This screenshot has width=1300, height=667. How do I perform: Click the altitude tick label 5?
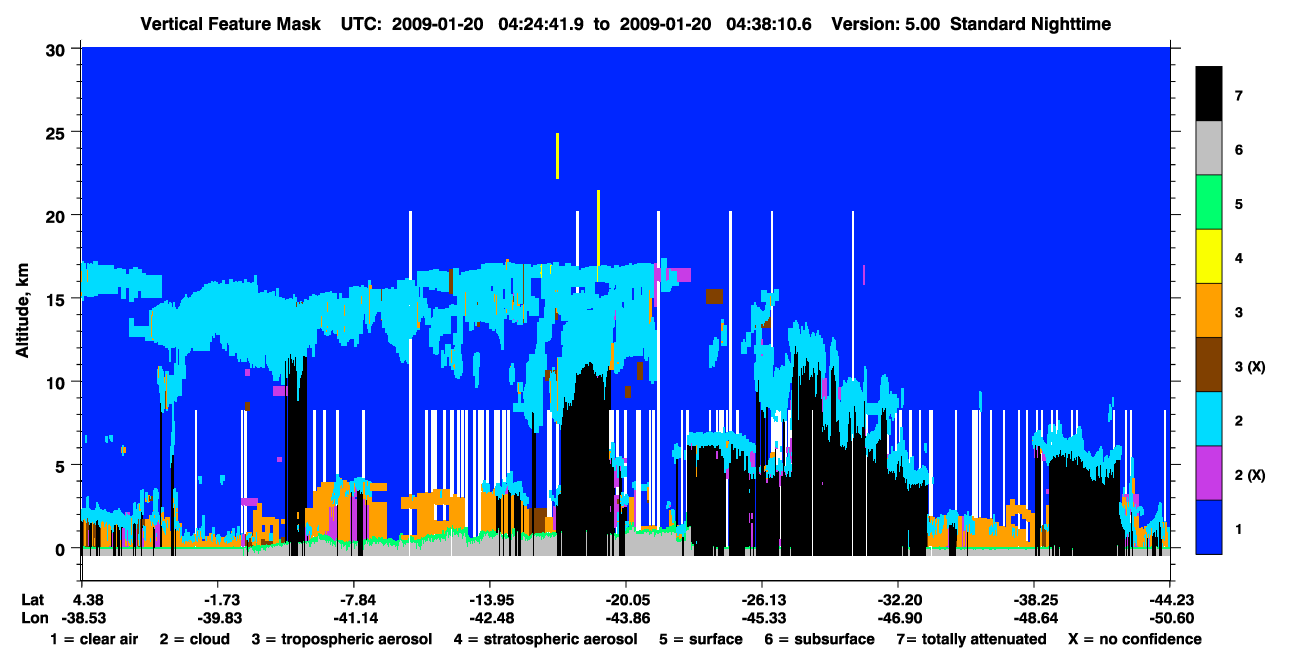(62, 465)
